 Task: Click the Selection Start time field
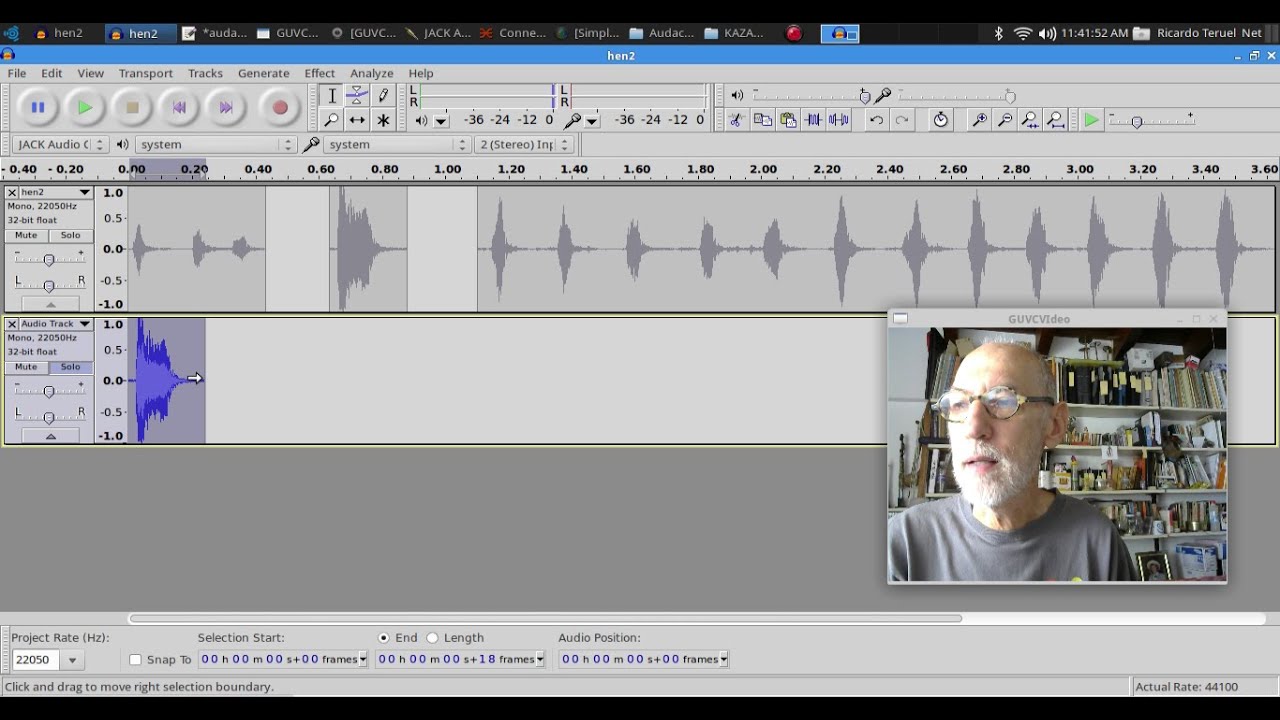(283, 659)
